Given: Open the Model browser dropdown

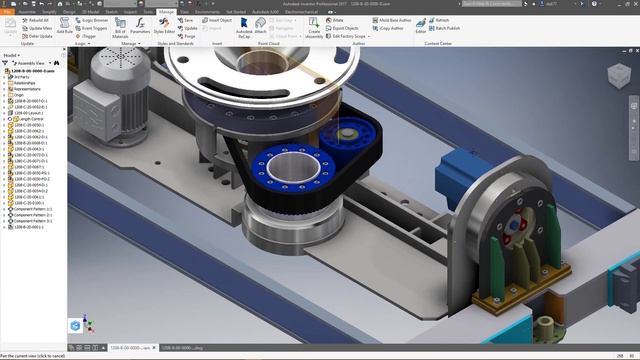Looking at the screenshot, I should (12, 55).
